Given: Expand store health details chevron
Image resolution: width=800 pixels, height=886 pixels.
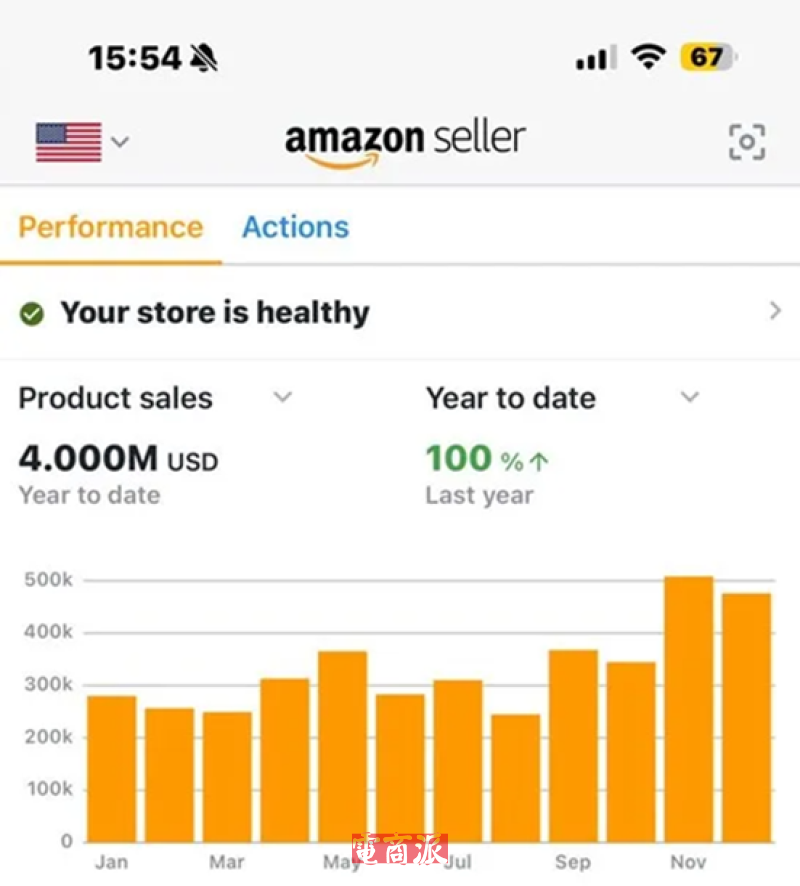Looking at the screenshot, I should pyautogui.click(x=775, y=312).
